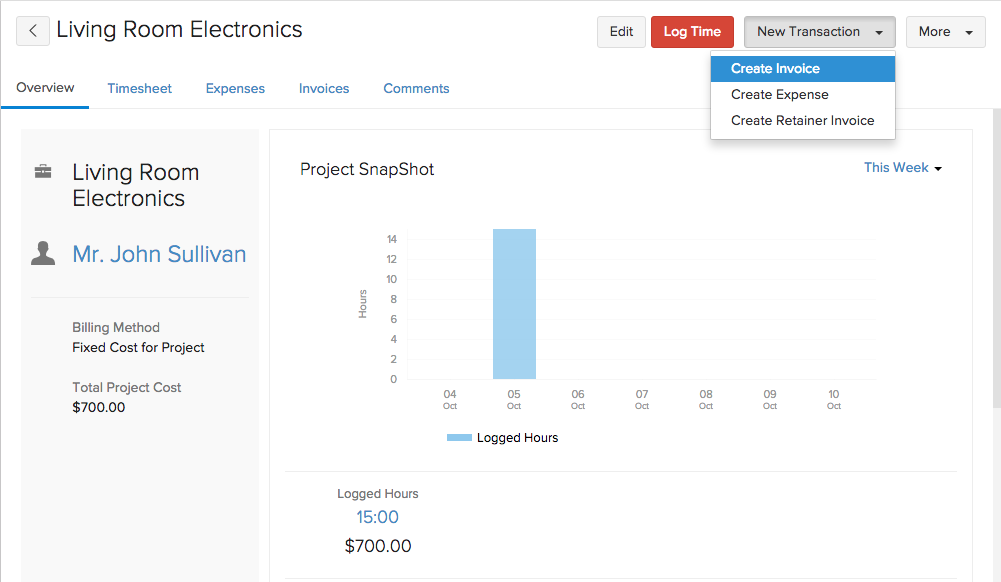The image size is (1001, 582).
Task: Click the Living Room Electronics page title
Action: click(179, 30)
